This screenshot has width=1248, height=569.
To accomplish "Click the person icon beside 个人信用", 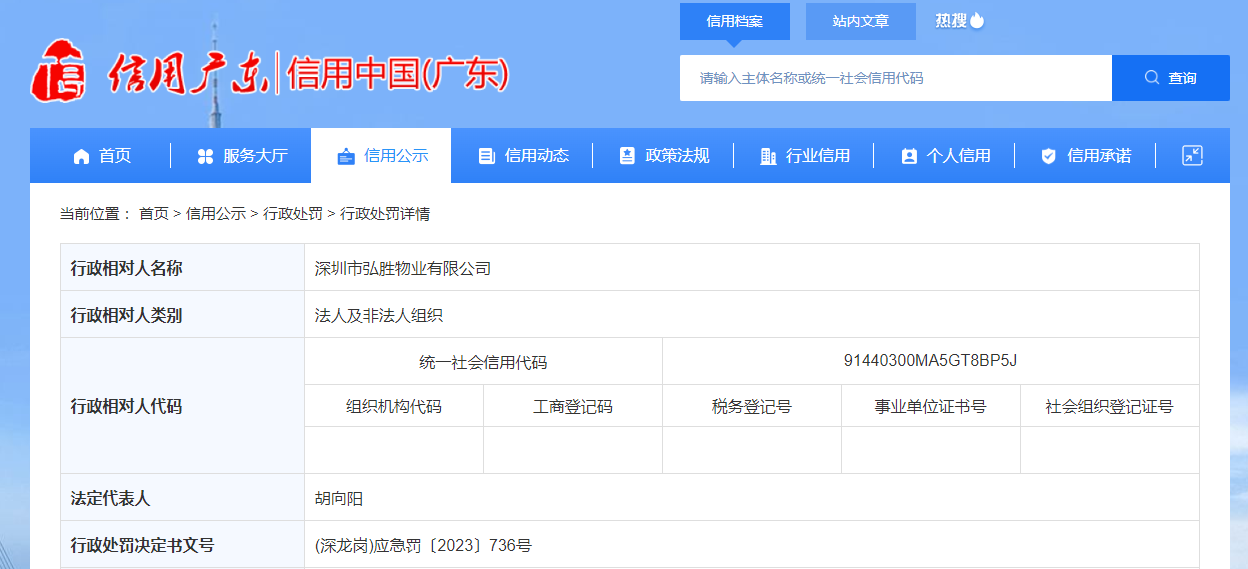I will click(x=909, y=156).
